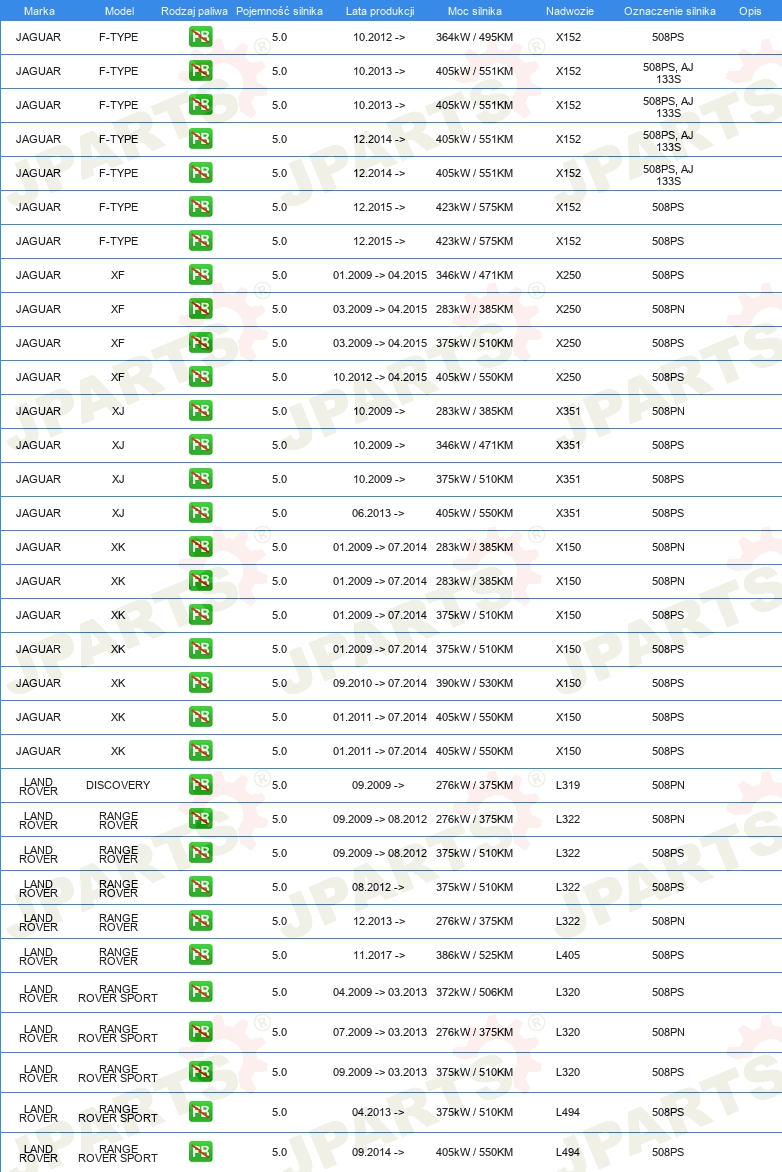The width and height of the screenshot is (782, 1172).
Task: Click 'LAND ROVER' brand in the DISCOVERY row
Action: coord(39,786)
